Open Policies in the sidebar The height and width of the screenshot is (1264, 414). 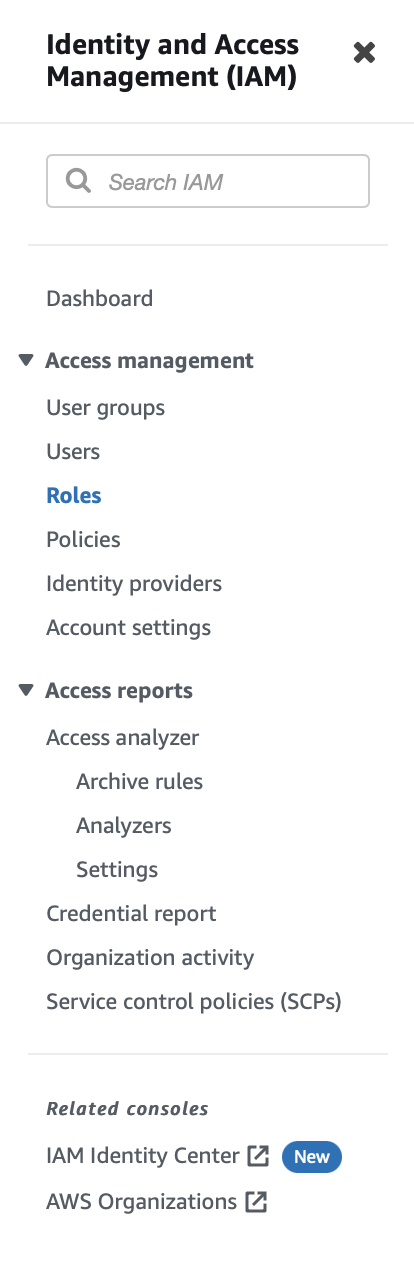pyautogui.click(x=83, y=540)
